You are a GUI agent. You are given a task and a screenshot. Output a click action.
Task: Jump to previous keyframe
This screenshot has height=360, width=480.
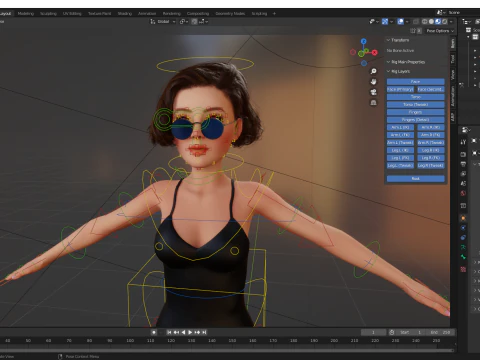tap(176, 332)
